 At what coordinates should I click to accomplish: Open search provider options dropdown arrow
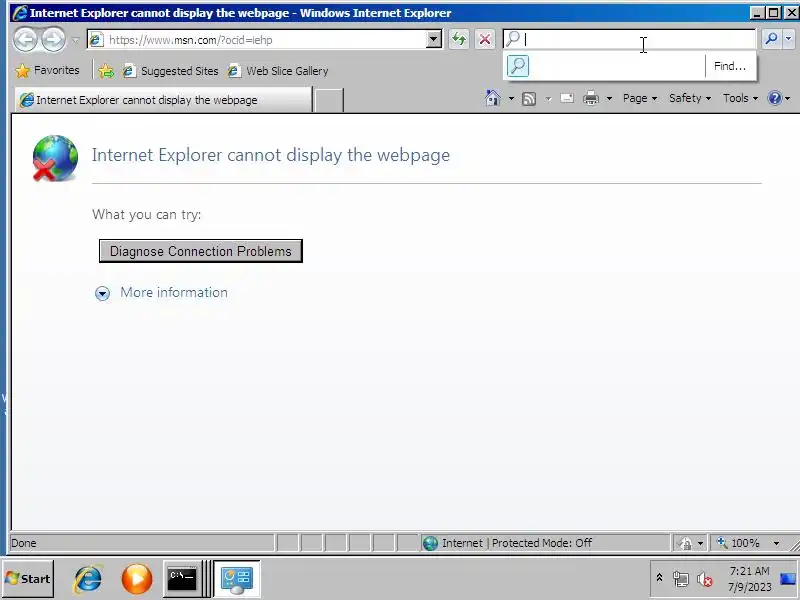[789, 39]
